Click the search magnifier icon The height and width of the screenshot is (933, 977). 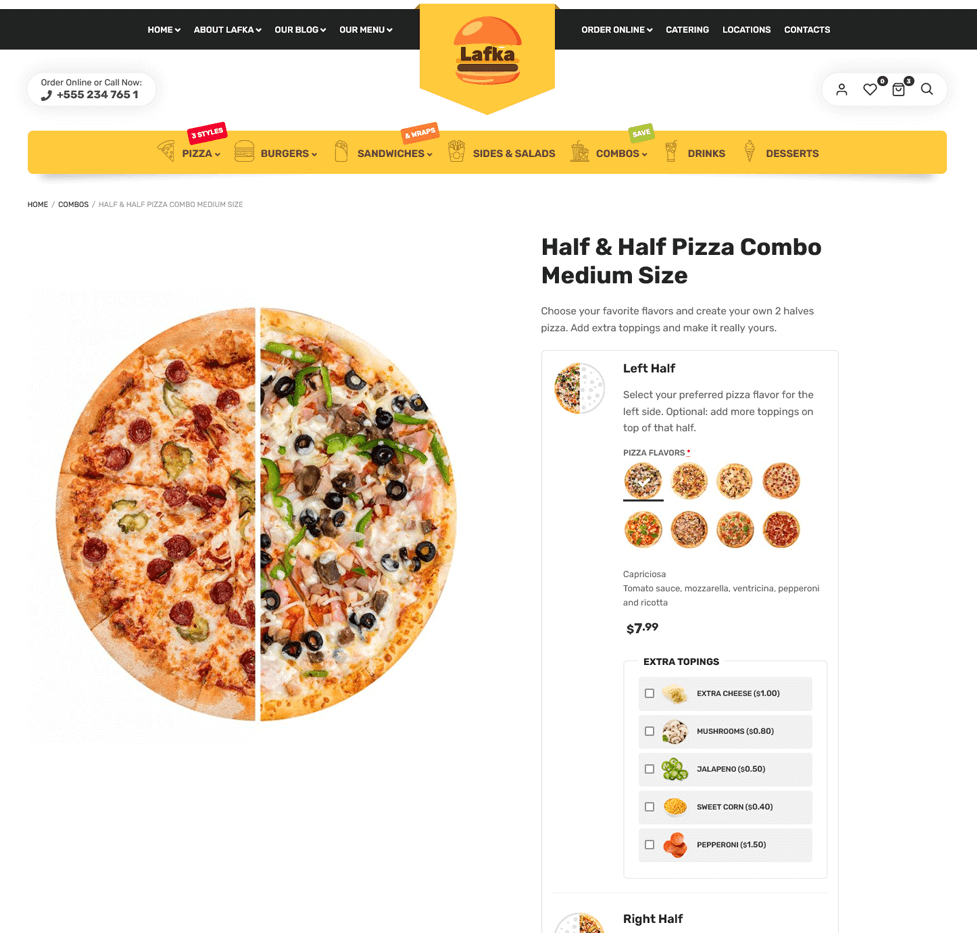pos(927,89)
